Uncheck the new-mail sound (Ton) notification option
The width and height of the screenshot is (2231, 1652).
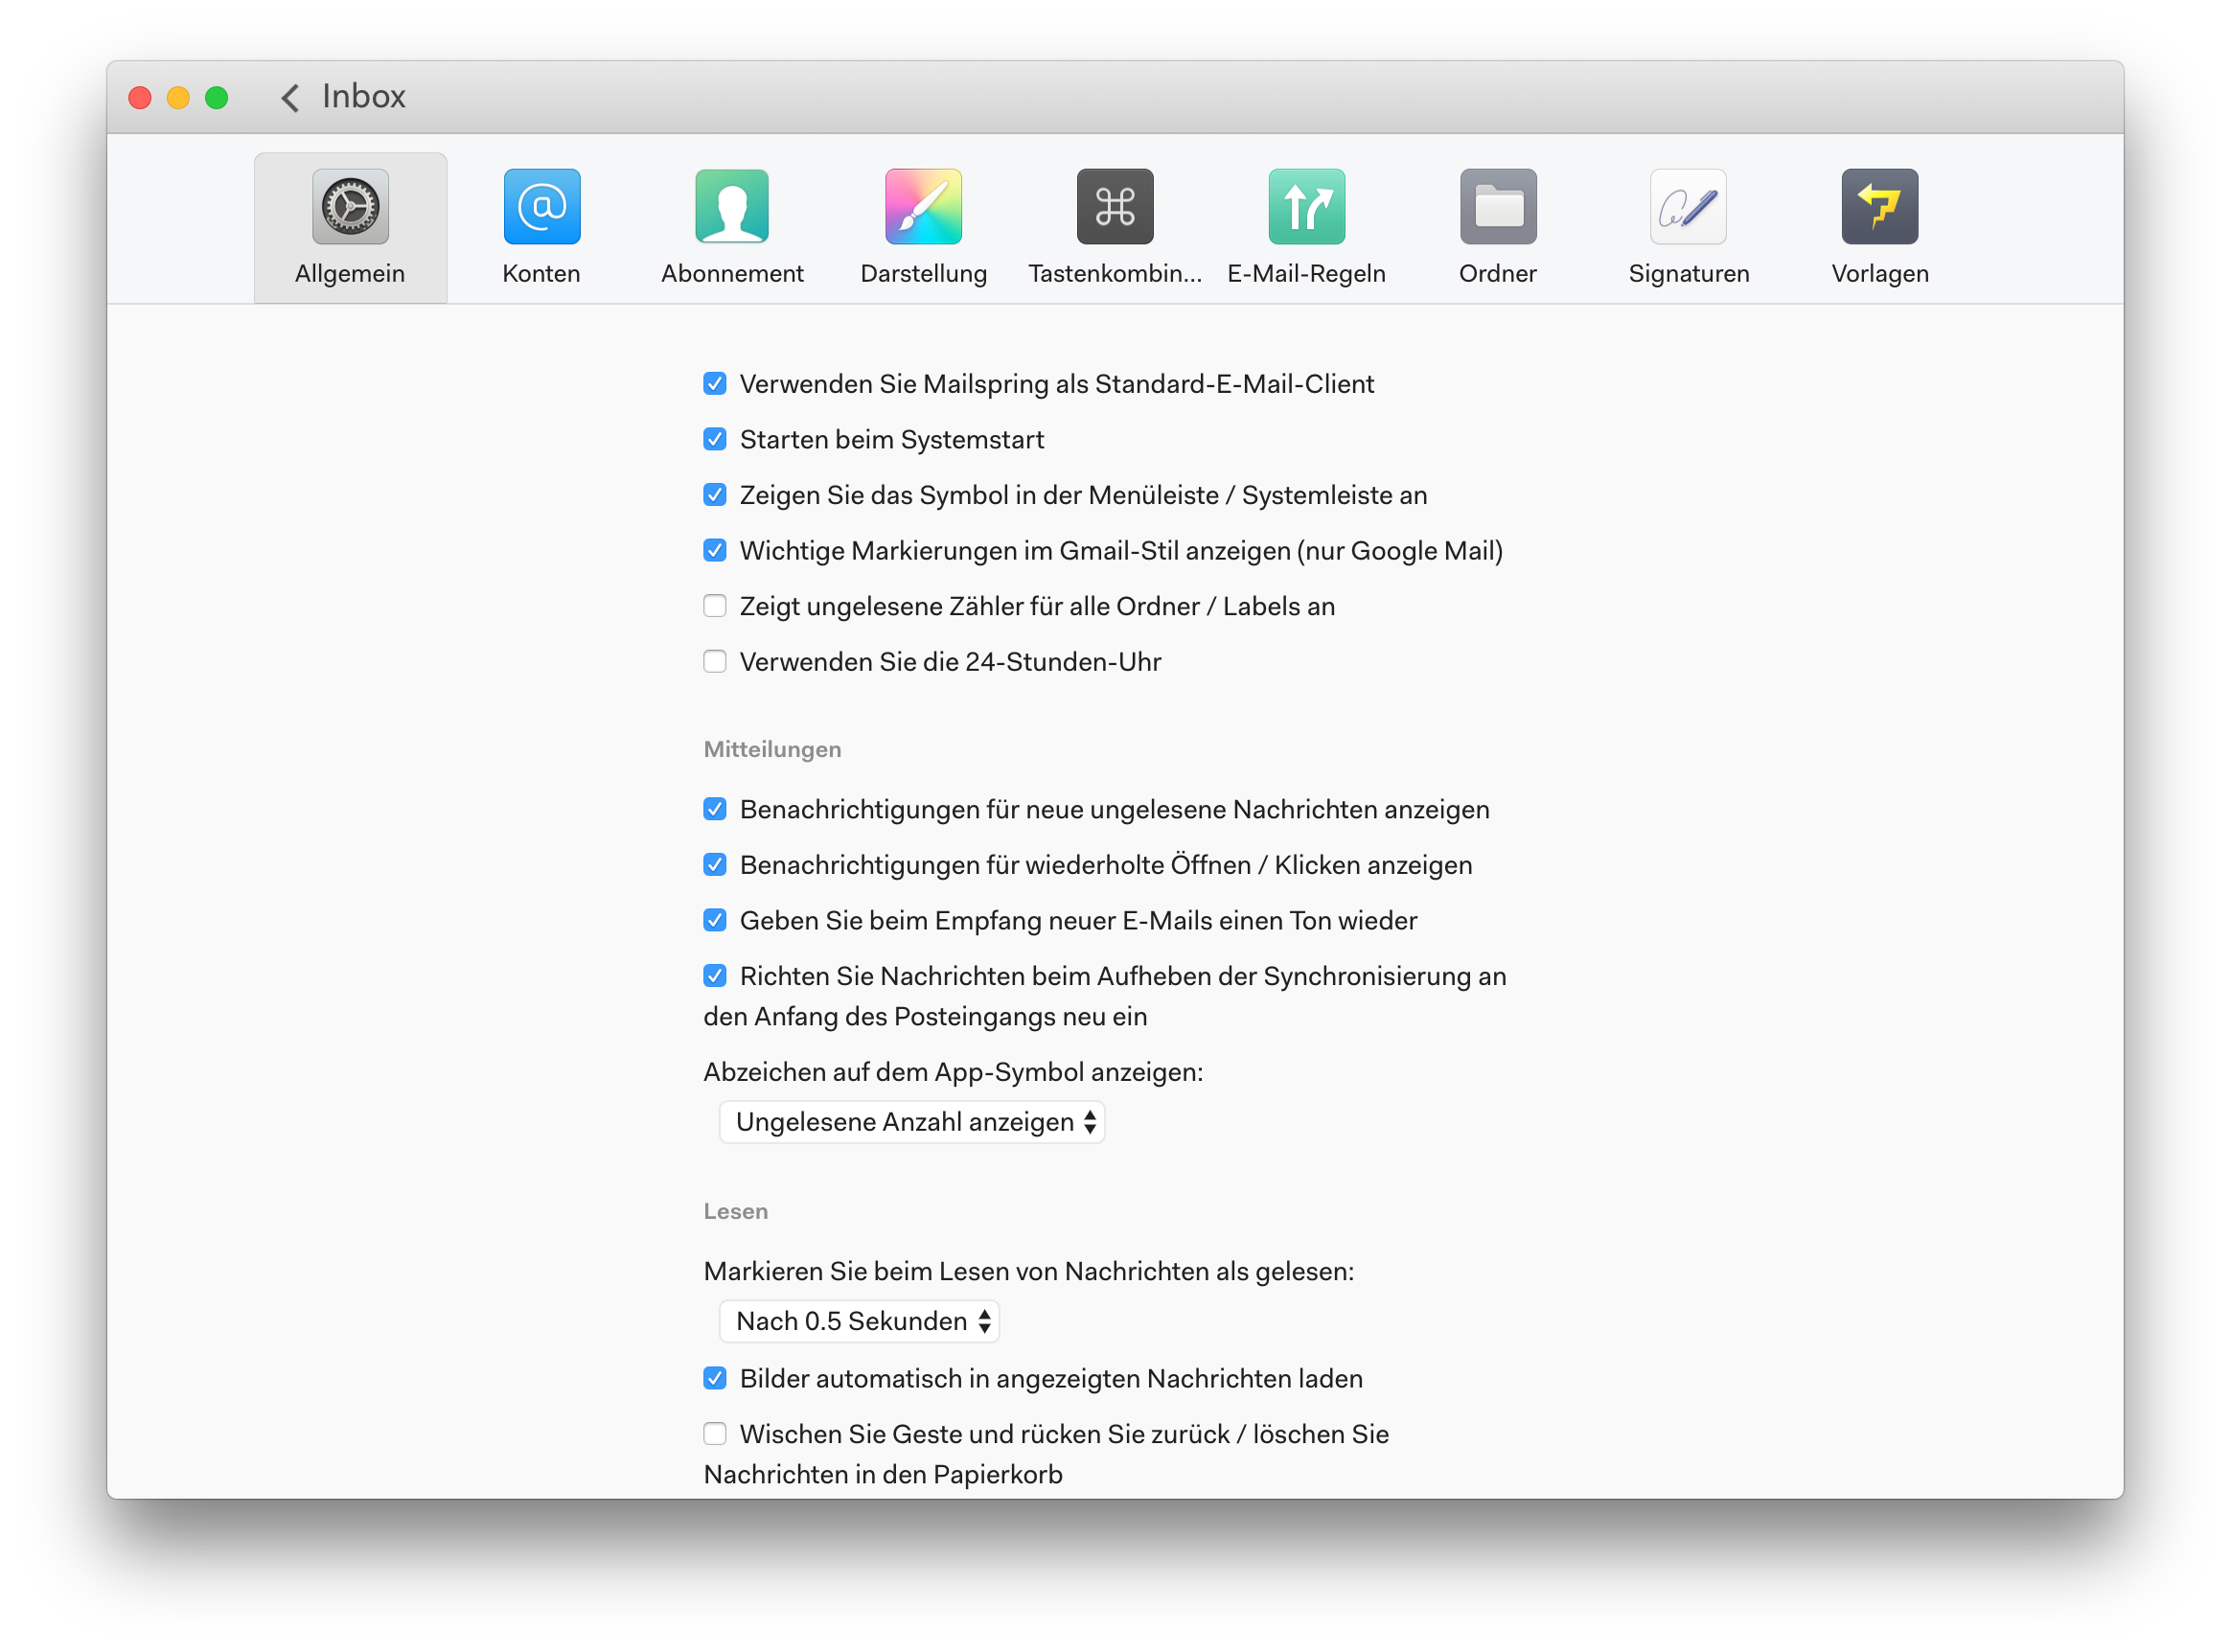point(715,920)
